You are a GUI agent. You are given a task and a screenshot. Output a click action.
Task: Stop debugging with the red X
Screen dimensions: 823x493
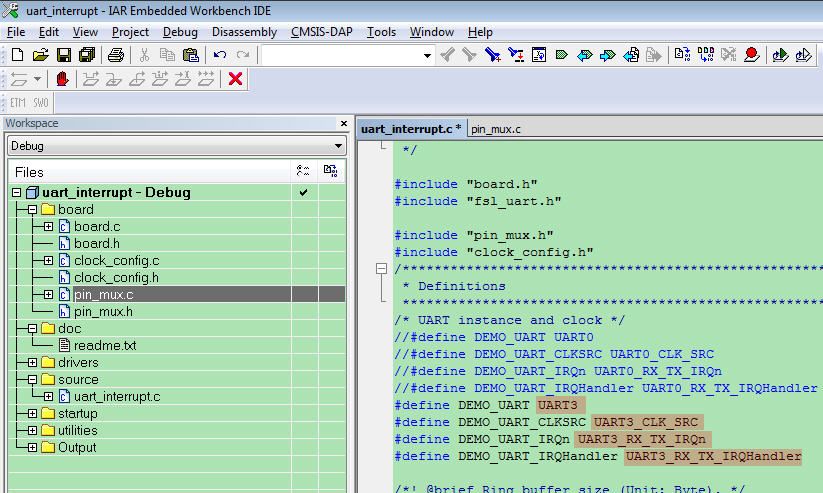point(235,79)
